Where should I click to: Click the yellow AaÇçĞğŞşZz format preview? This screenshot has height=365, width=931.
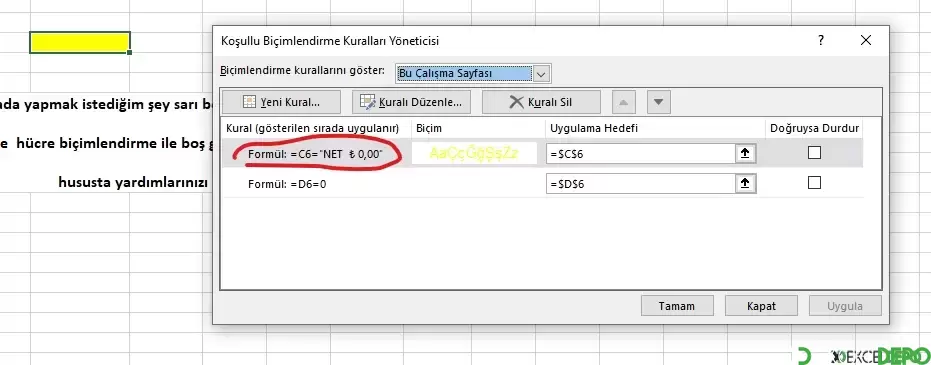[x=474, y=154]
